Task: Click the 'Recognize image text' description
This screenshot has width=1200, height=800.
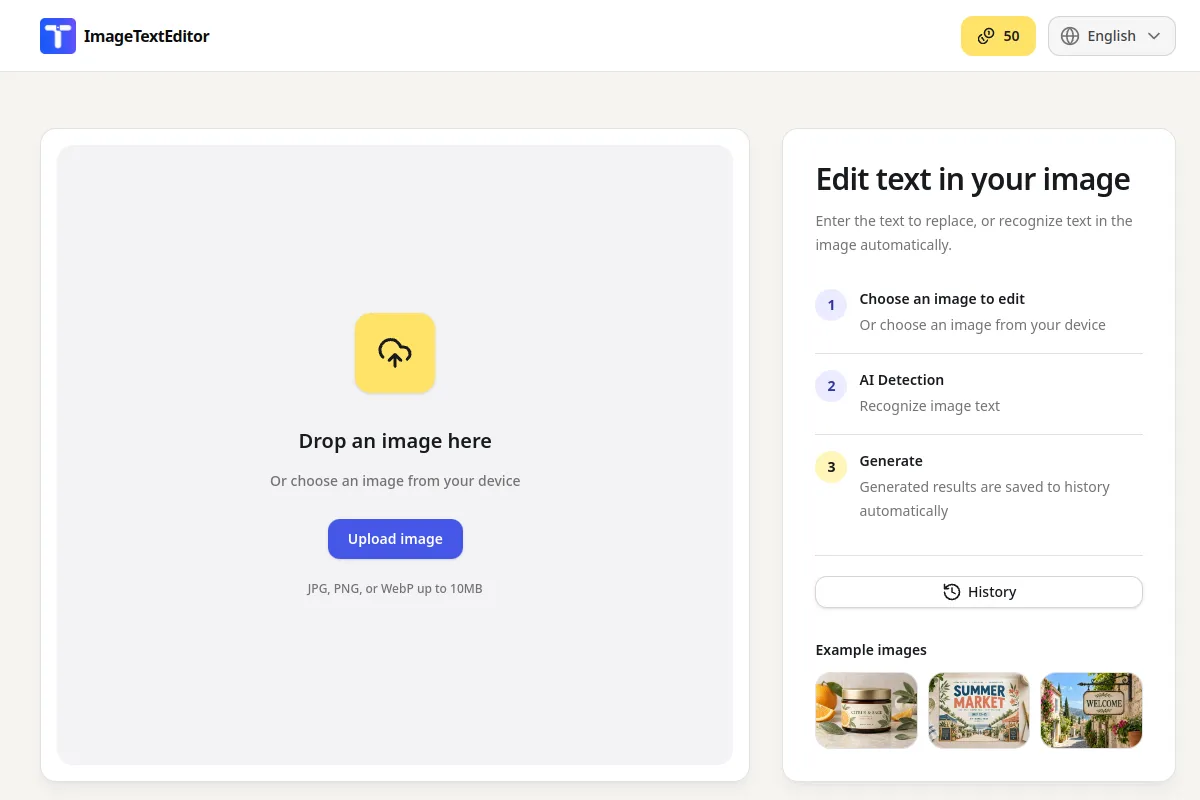Action: pos(930,406)
